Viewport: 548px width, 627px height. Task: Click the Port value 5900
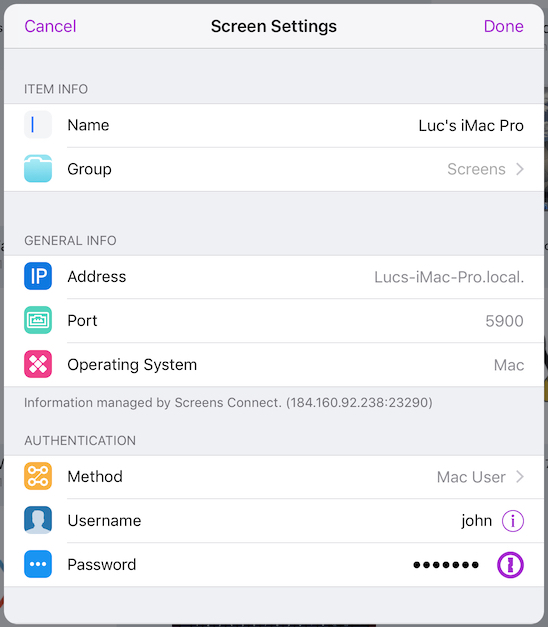click(x=504, y=321)
